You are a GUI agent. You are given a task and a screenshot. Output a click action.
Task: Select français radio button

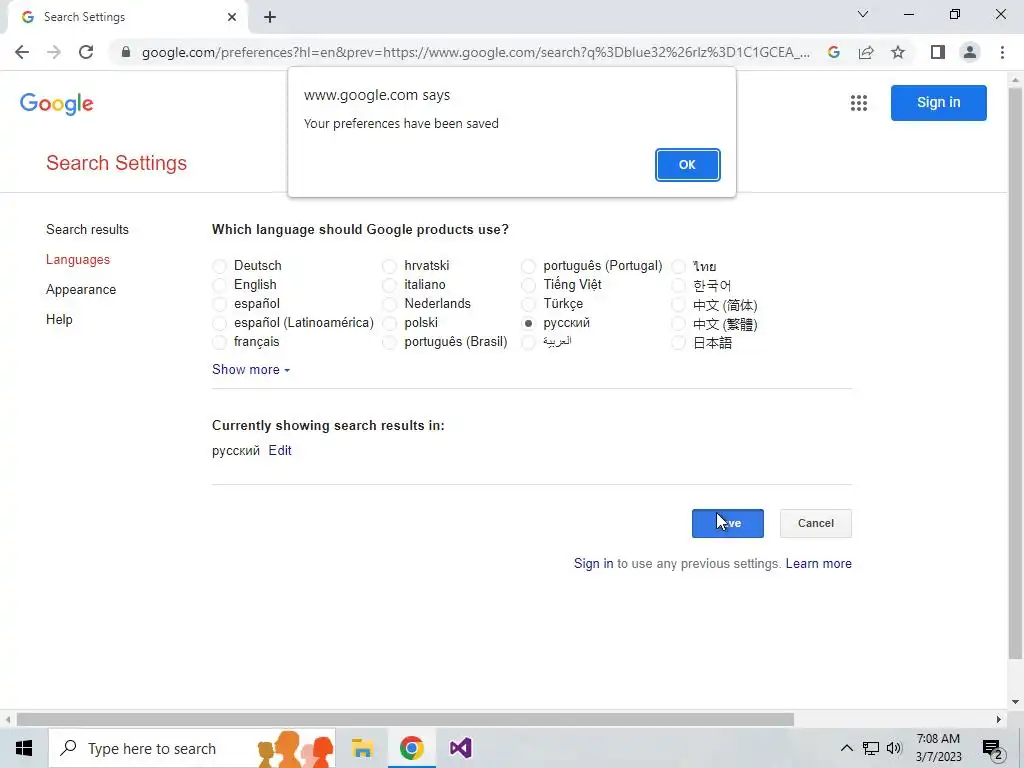(x=219, y=342)
